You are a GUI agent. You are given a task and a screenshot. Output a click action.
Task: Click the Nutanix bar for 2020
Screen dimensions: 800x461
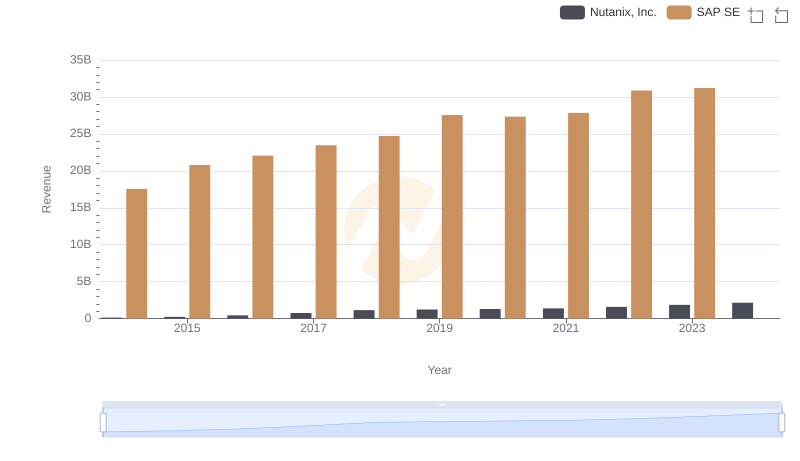pos(490,314)
